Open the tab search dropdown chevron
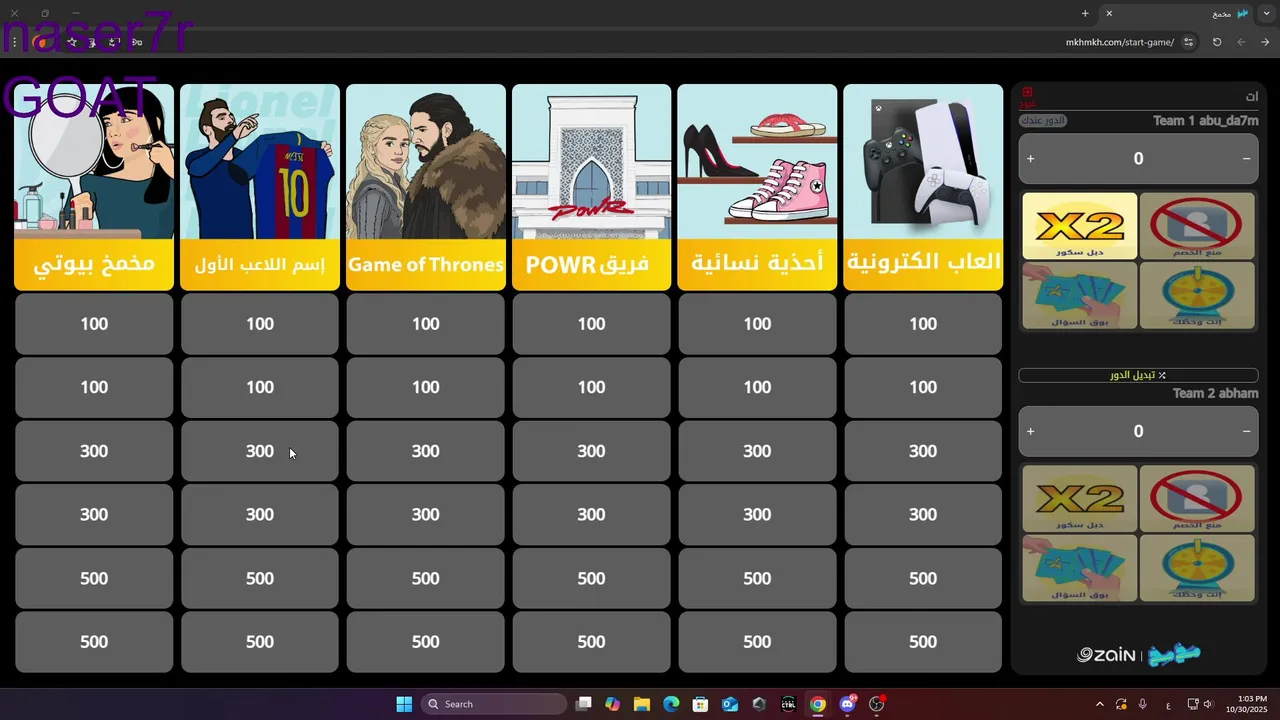Screen dimensions: 1280x720 [x=1266, y=13]
